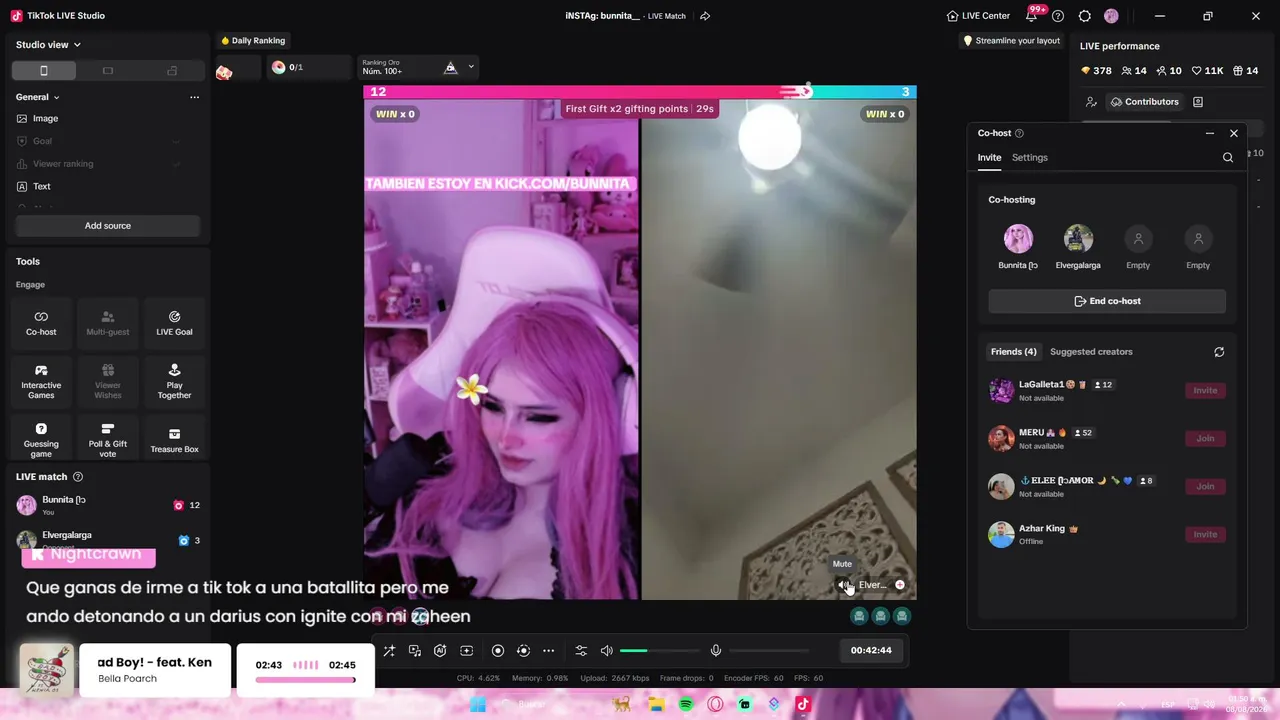Open the AI assistant tool
Image resolution: width=1280 pixels, height=720 pixels.
(440, 651)
